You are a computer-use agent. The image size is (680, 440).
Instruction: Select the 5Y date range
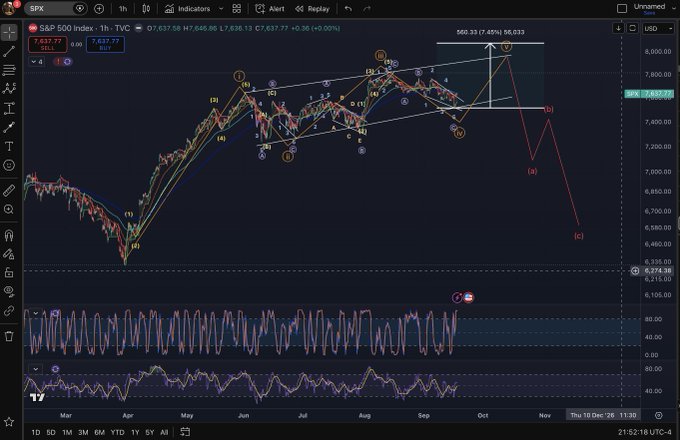click(x=150, y=432)
